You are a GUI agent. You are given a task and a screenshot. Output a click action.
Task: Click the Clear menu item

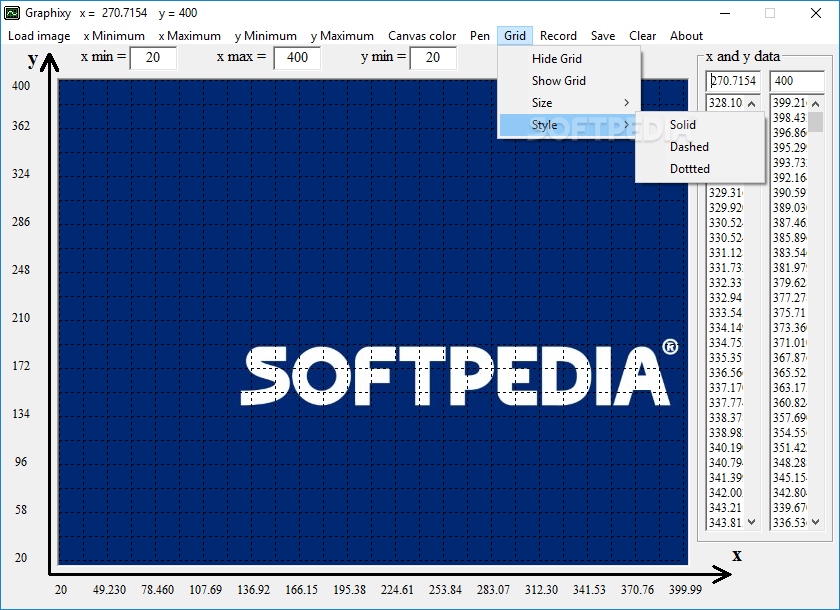point(642,36)
